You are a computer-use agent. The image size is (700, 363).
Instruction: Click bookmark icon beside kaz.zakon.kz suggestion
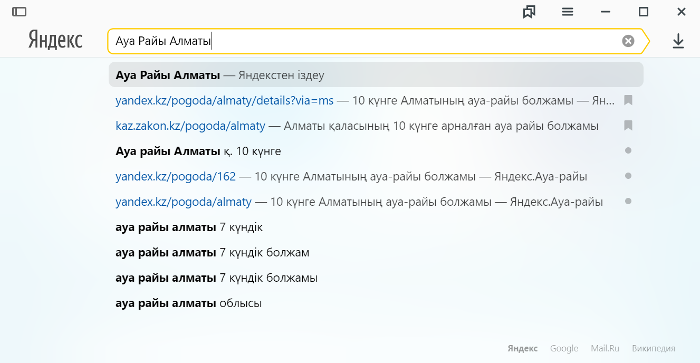(628, 125)
